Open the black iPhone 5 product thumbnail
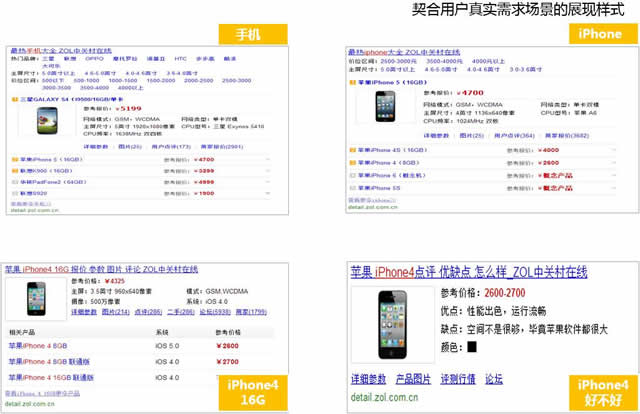This screenshot has width=640, height=414. 385,106
